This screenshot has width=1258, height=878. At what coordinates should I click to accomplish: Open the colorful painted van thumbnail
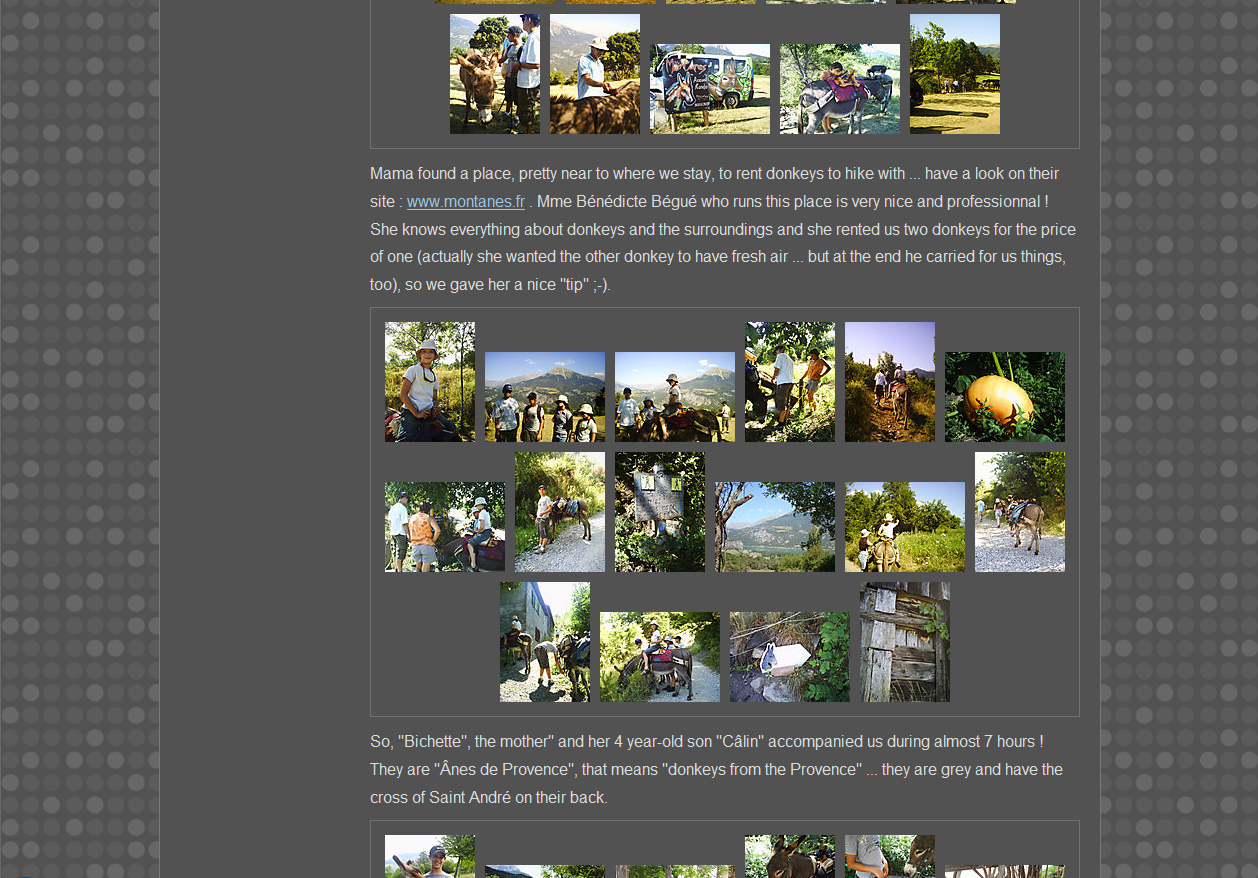tap(709, 89)
